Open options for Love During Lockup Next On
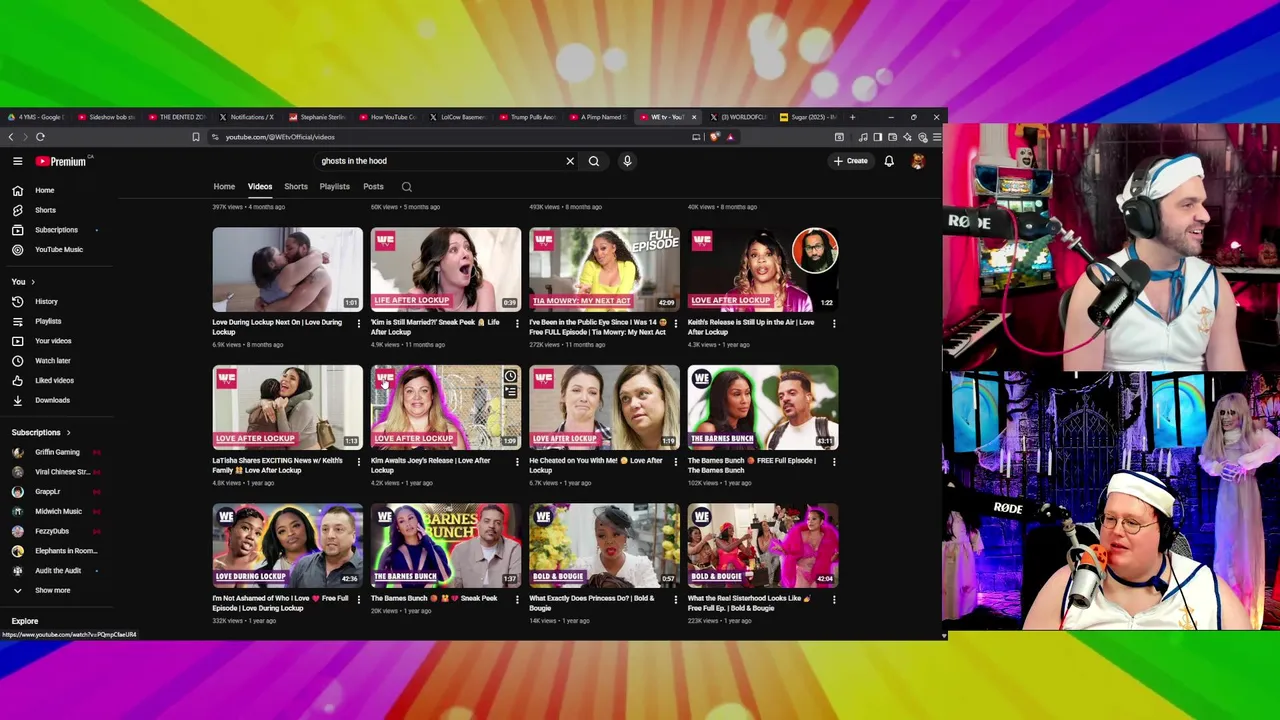The image size is (1280, 720). (x=359, y=323)
